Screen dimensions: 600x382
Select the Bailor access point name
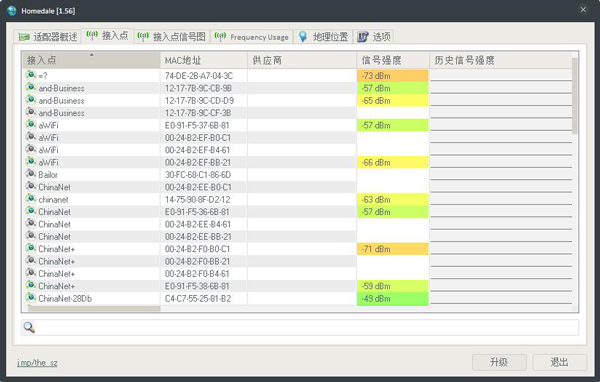[x=48, y=175]
